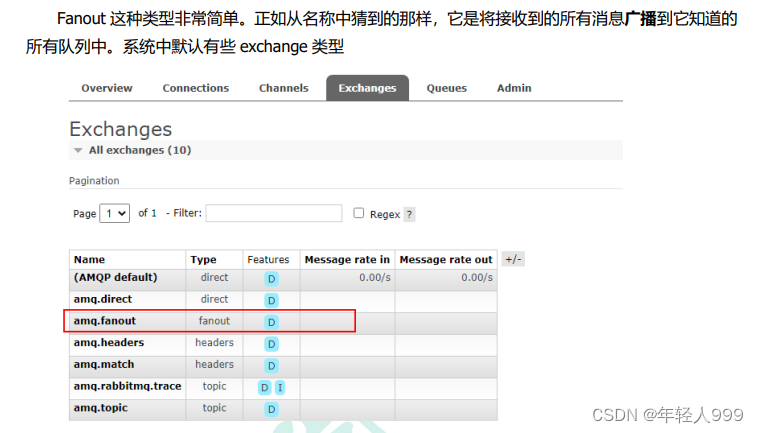Click the +/- column selector
The height and width of the screenshot is (433, 758).
coord(512,259)
